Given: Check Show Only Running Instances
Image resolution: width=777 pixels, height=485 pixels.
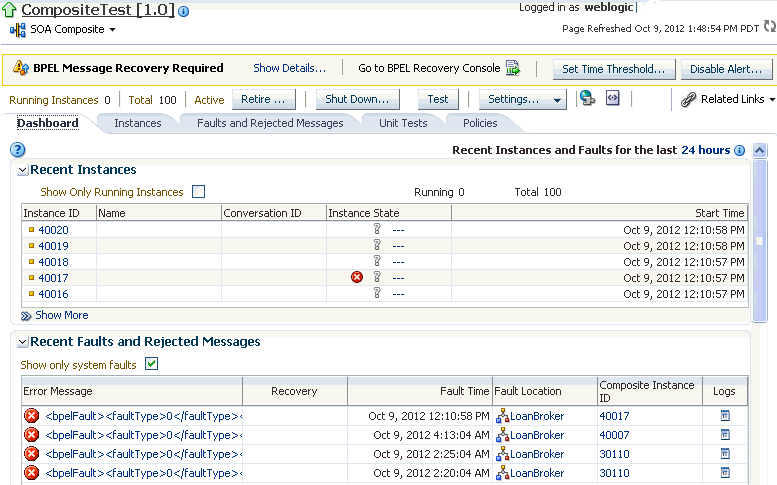Looking at the screenshot, I should pos(198,191).
